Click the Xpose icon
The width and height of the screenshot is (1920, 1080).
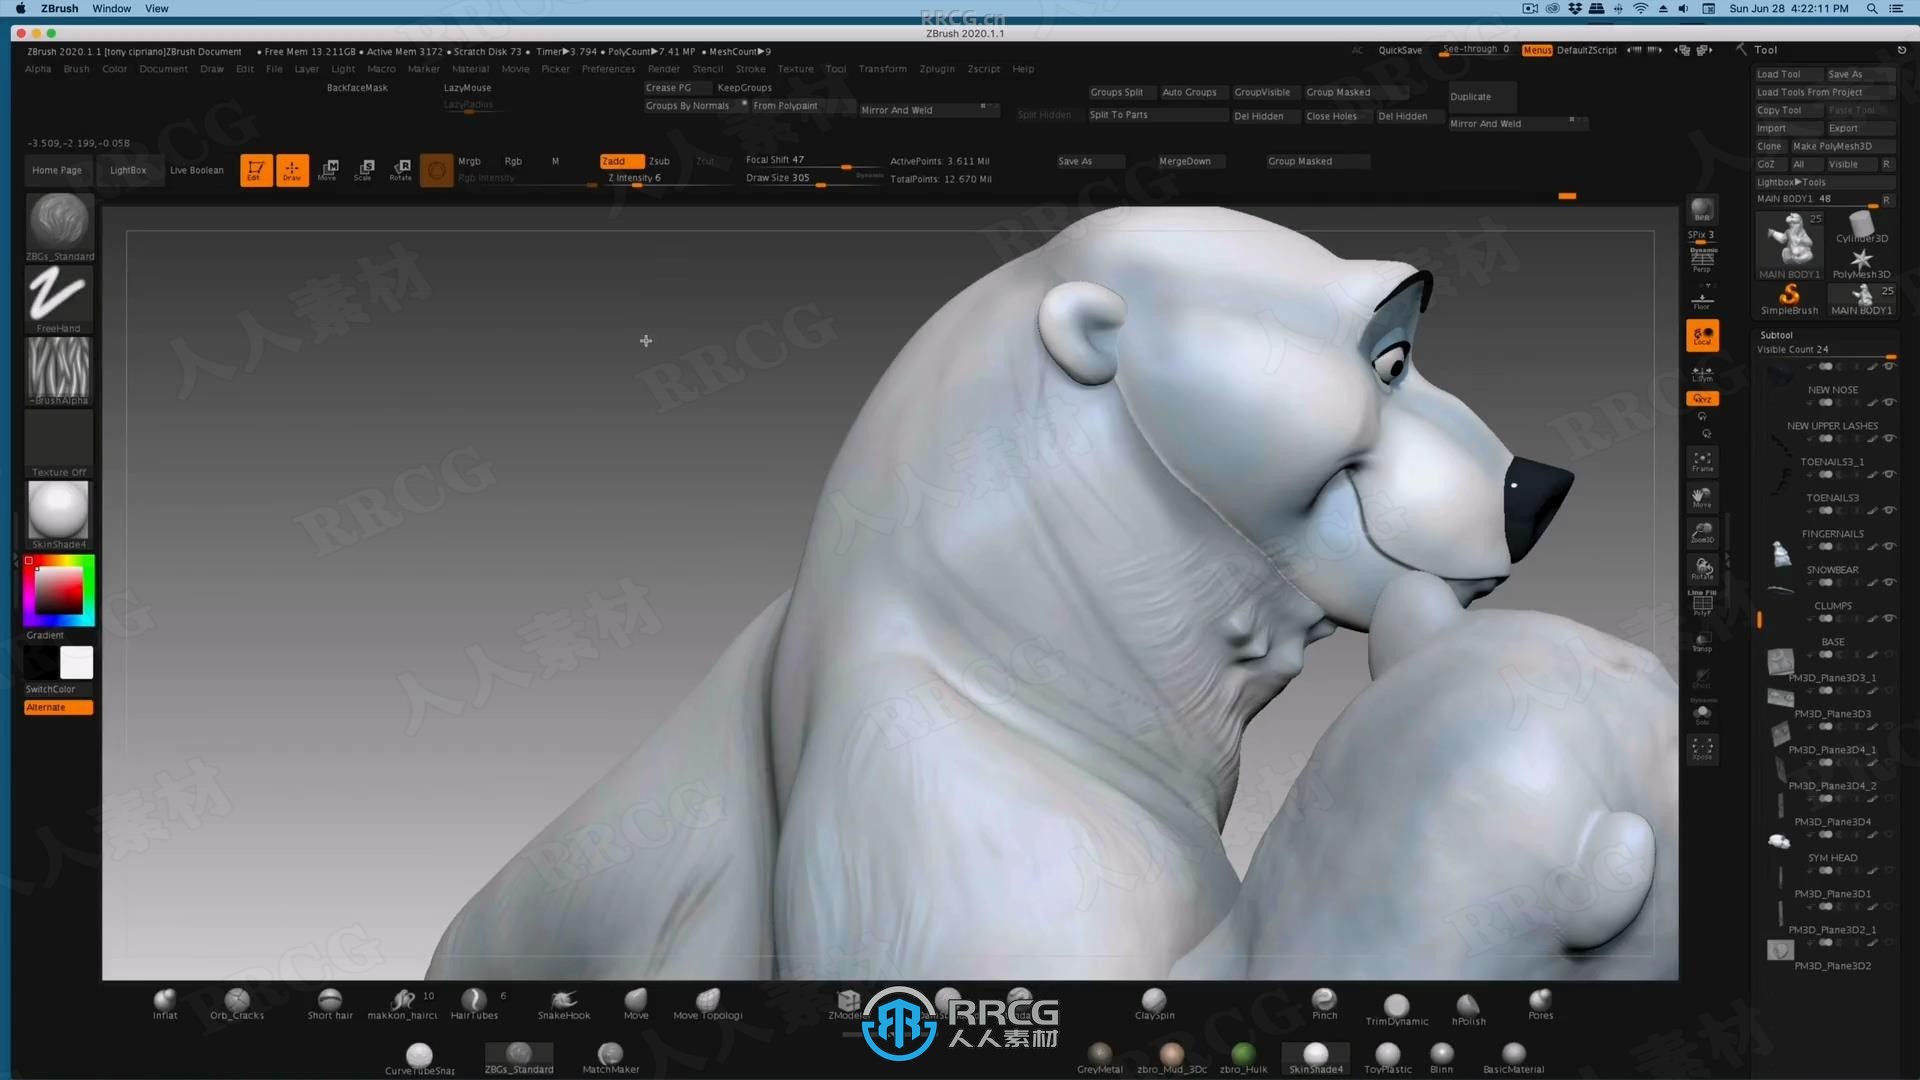(1702, 748)
